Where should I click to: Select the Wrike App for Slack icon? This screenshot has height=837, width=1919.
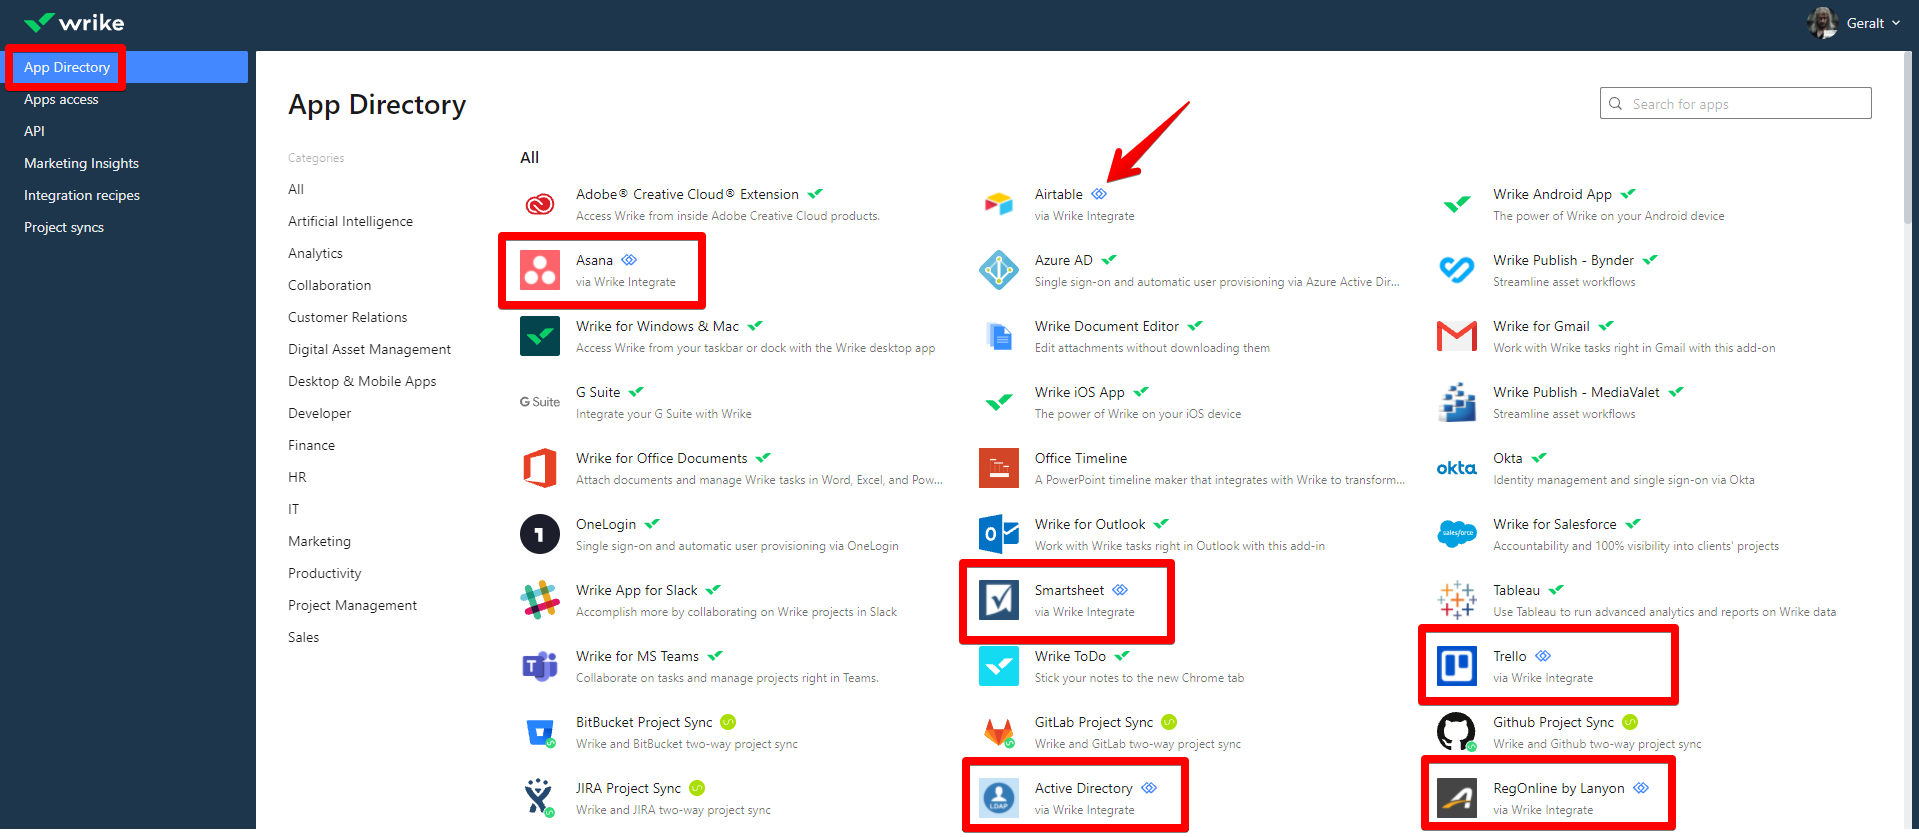coord(540,600)
